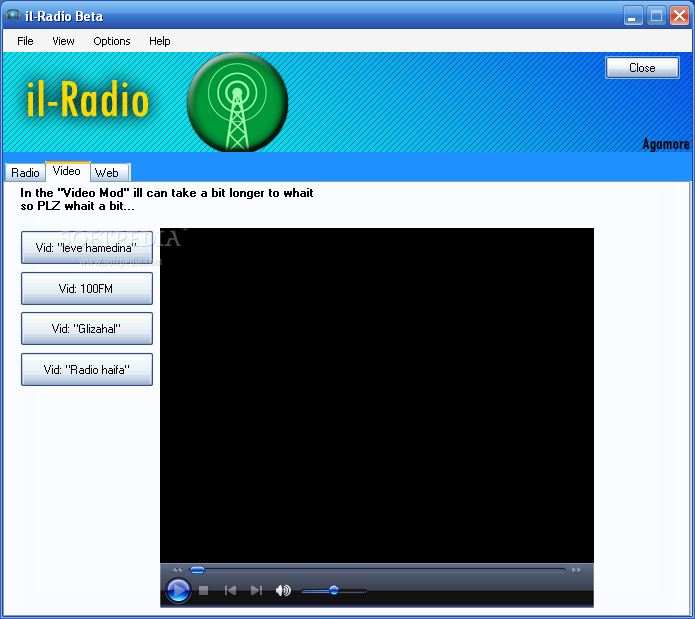Play the "leve hamedina" video
Screen dimensions: 695x619
87,248
